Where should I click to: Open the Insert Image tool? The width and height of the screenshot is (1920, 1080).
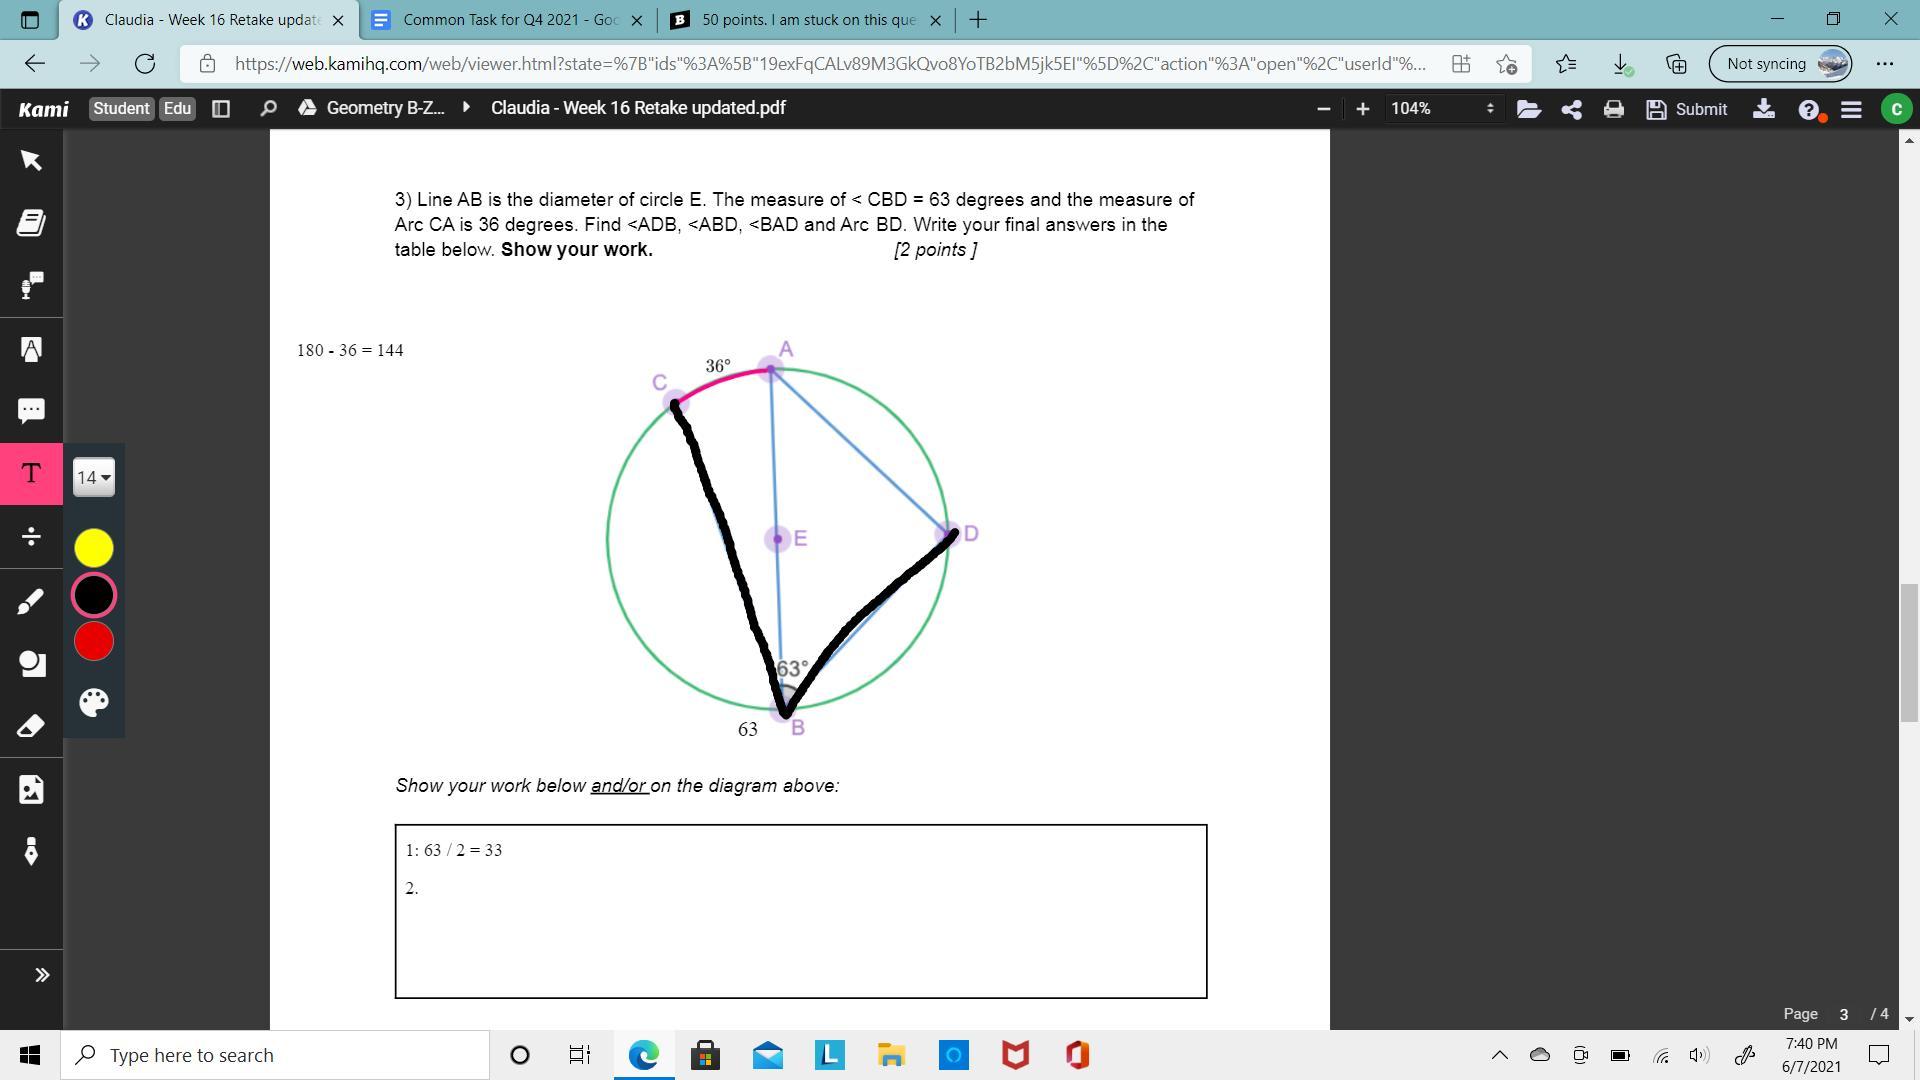pos(31,790)
